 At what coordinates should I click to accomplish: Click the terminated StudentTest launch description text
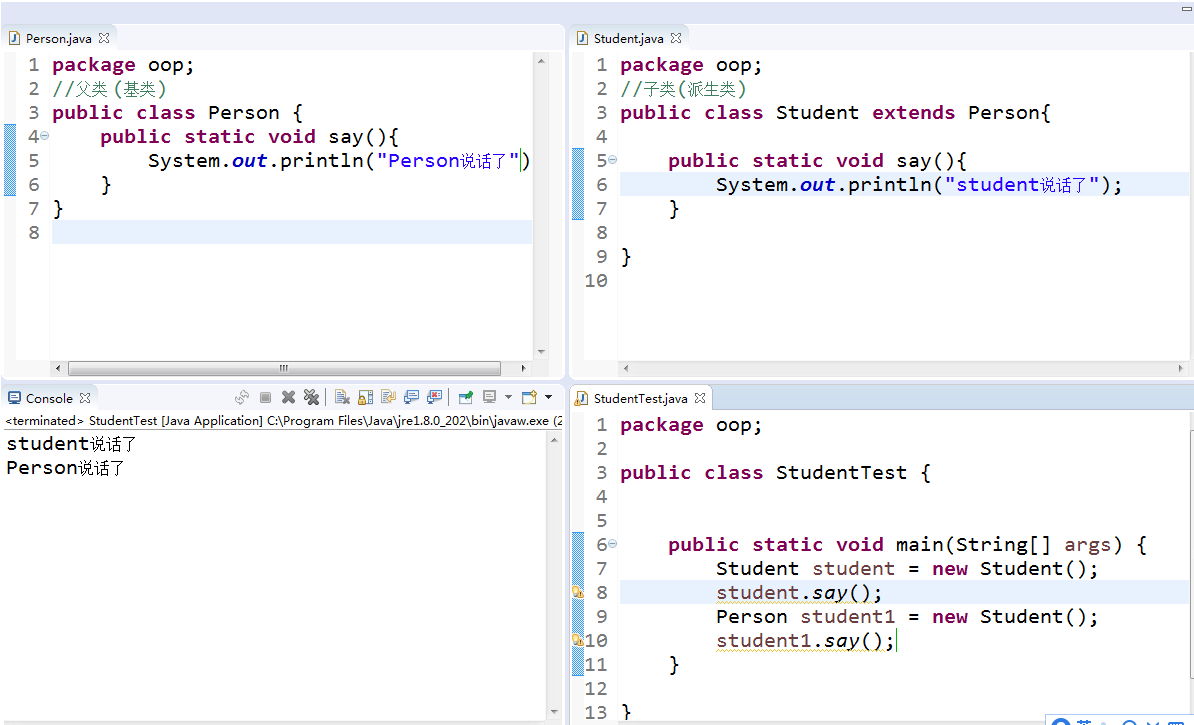pyautogui.click(x=283, y=420)
